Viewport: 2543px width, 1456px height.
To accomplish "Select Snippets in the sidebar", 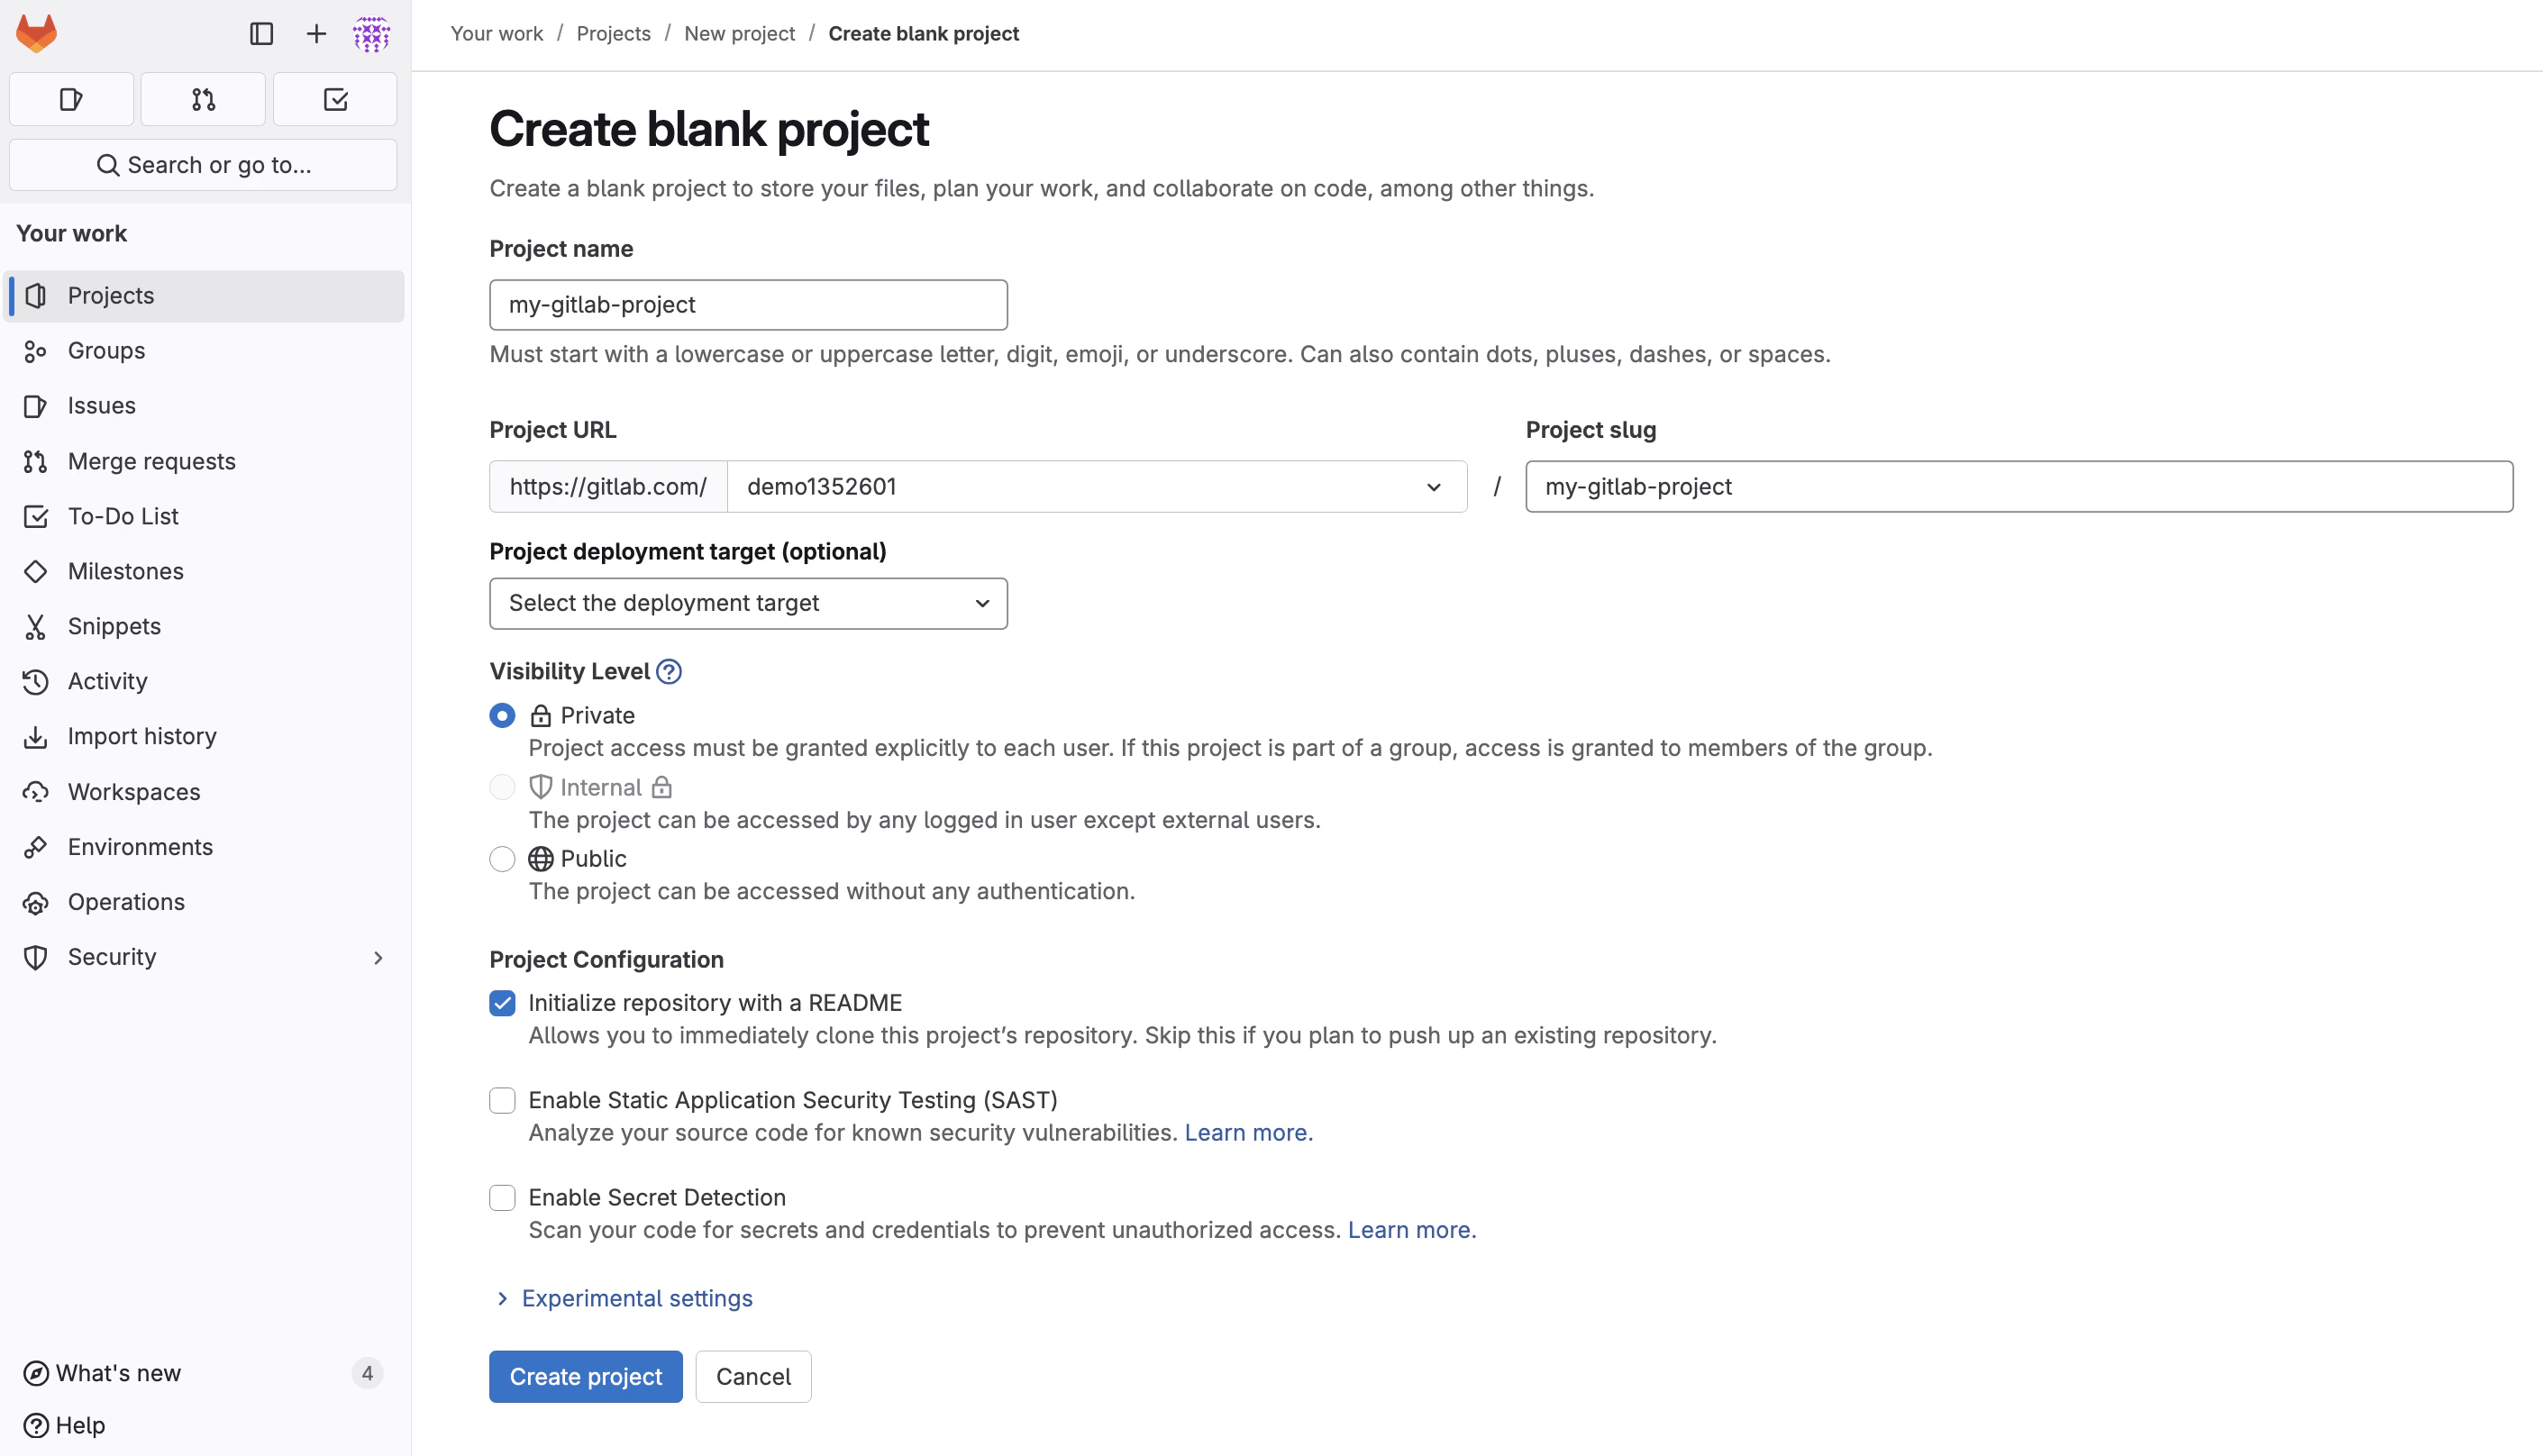I will pos(113,626).
